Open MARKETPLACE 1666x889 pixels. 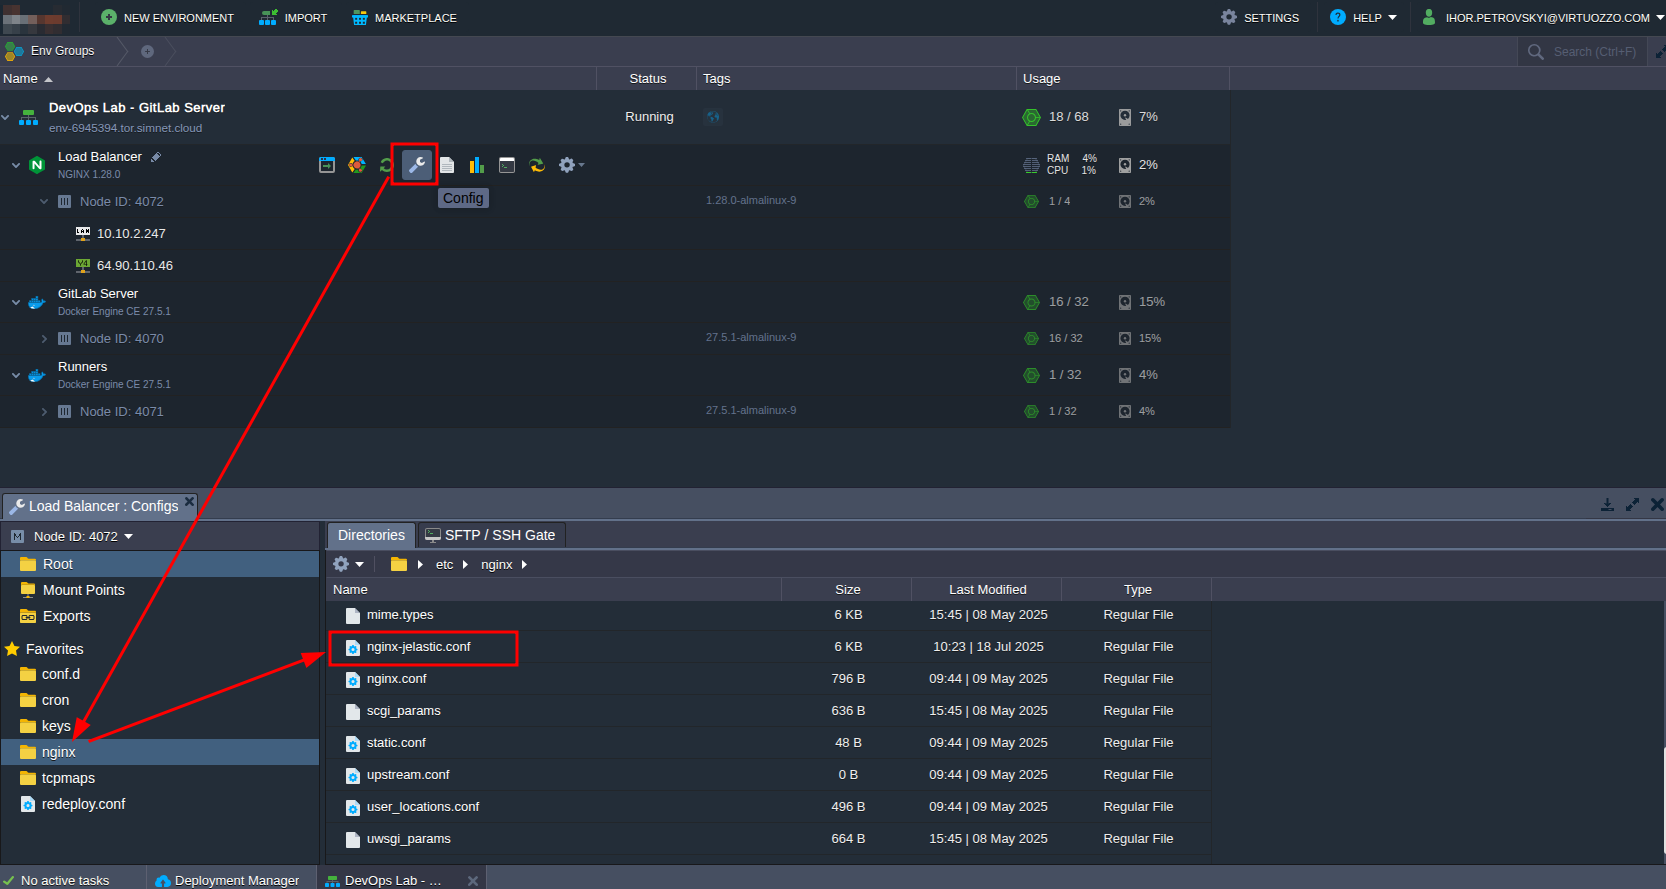[x=404, y=18]
